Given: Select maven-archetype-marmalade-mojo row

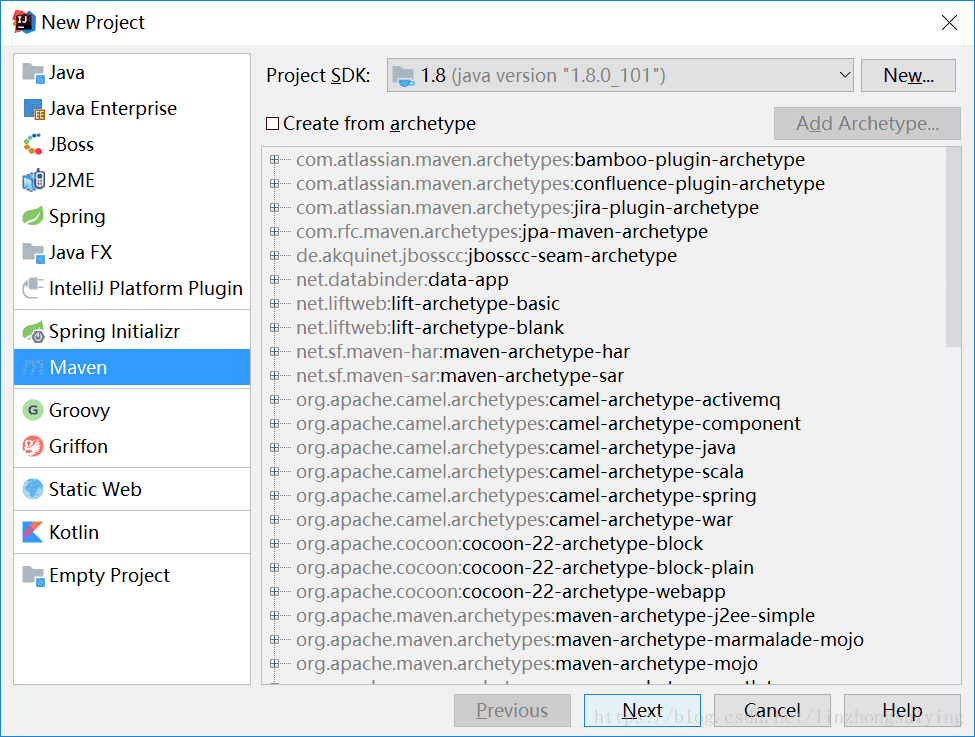Looking at the screenshot, I should click(580, 640).
